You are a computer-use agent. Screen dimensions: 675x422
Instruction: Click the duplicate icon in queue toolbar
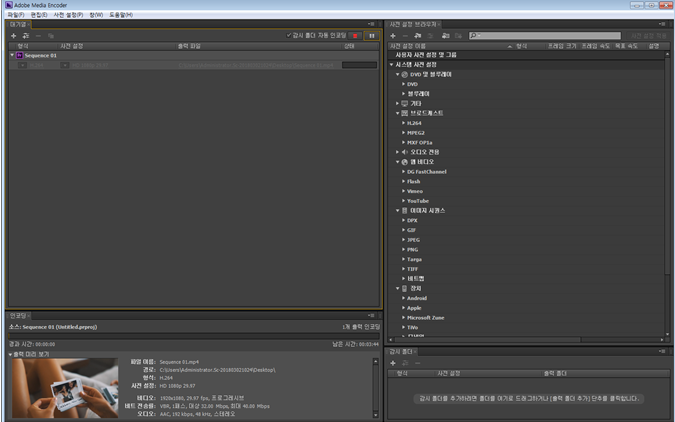click(51, 36)
